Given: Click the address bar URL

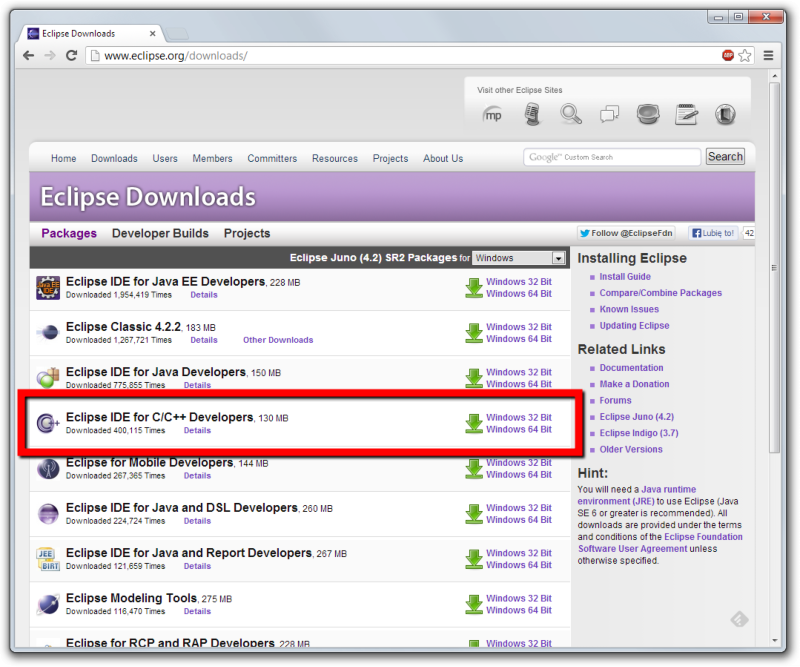Looking at the screenshot, I should tap(176, 56).
